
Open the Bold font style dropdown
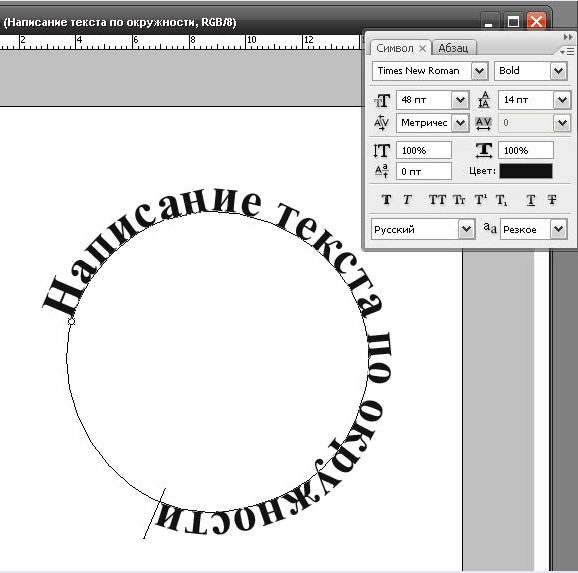click(x=558, y=71)
